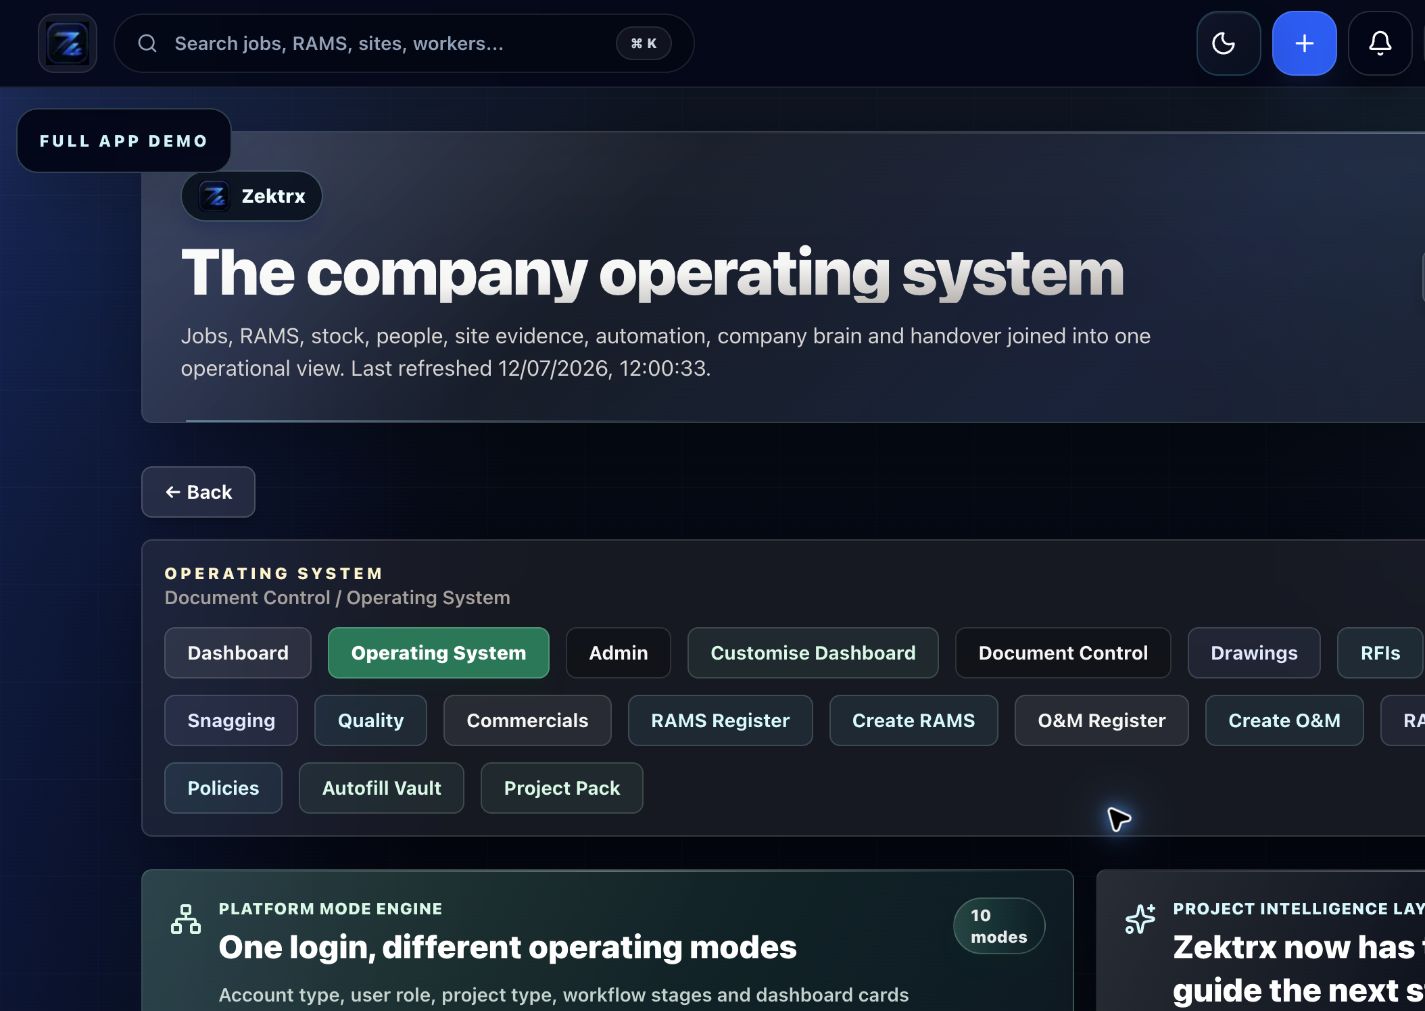Click Create O&M

pyautogui.click(x=1284, y=720)
